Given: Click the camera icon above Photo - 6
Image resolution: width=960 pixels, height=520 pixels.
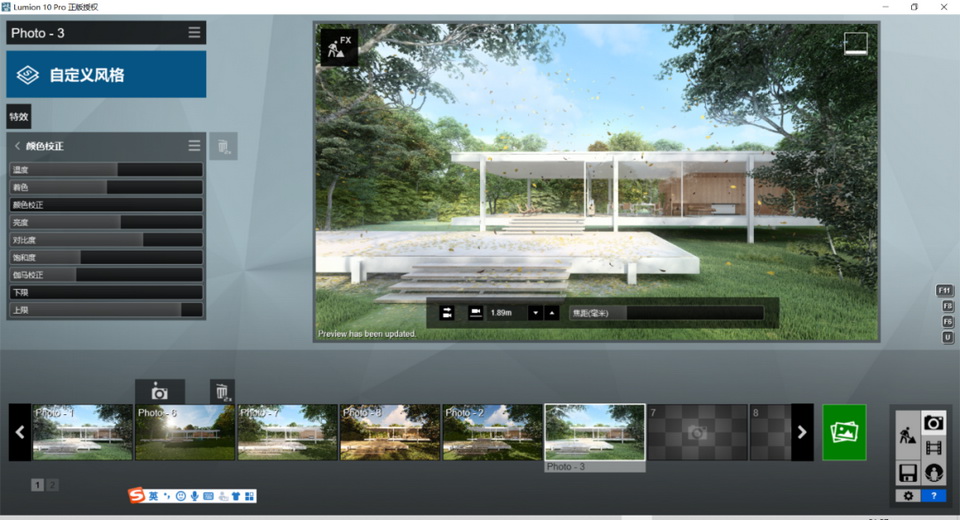Looking at the screenshot, I should [159, 392].
